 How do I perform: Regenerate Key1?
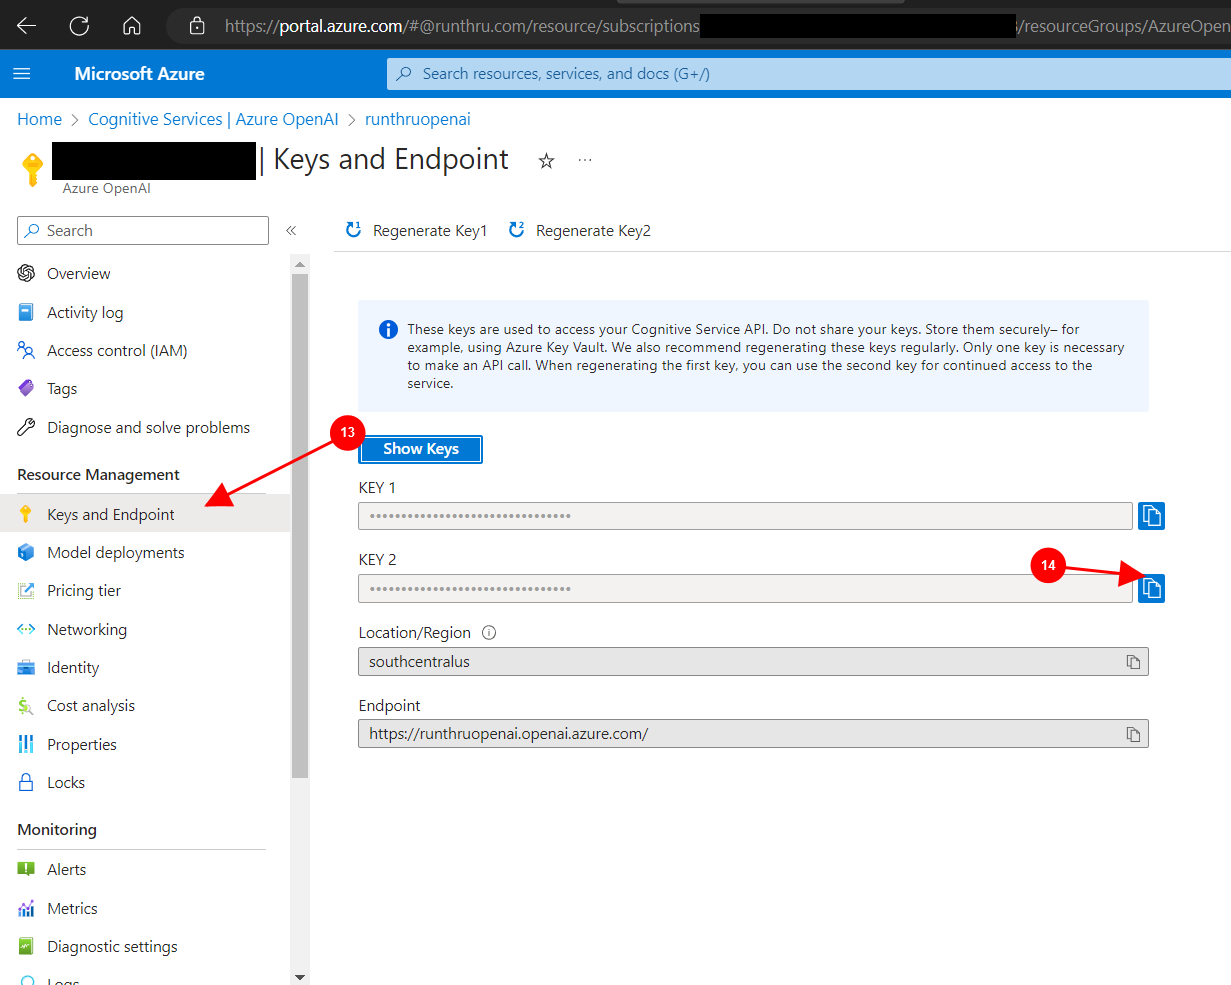coord(417,231)
